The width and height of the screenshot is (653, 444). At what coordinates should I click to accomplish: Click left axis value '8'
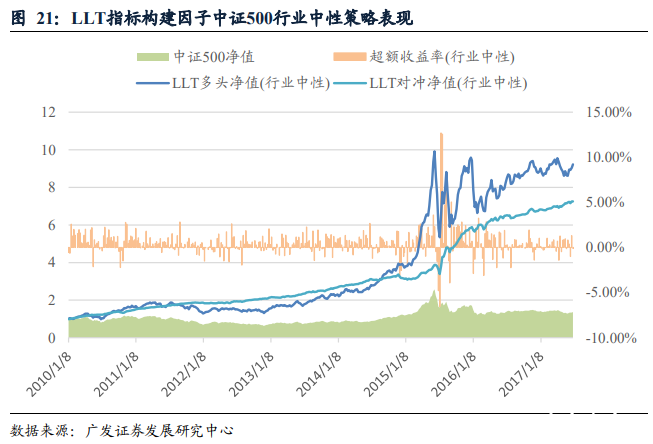point(52,187)
